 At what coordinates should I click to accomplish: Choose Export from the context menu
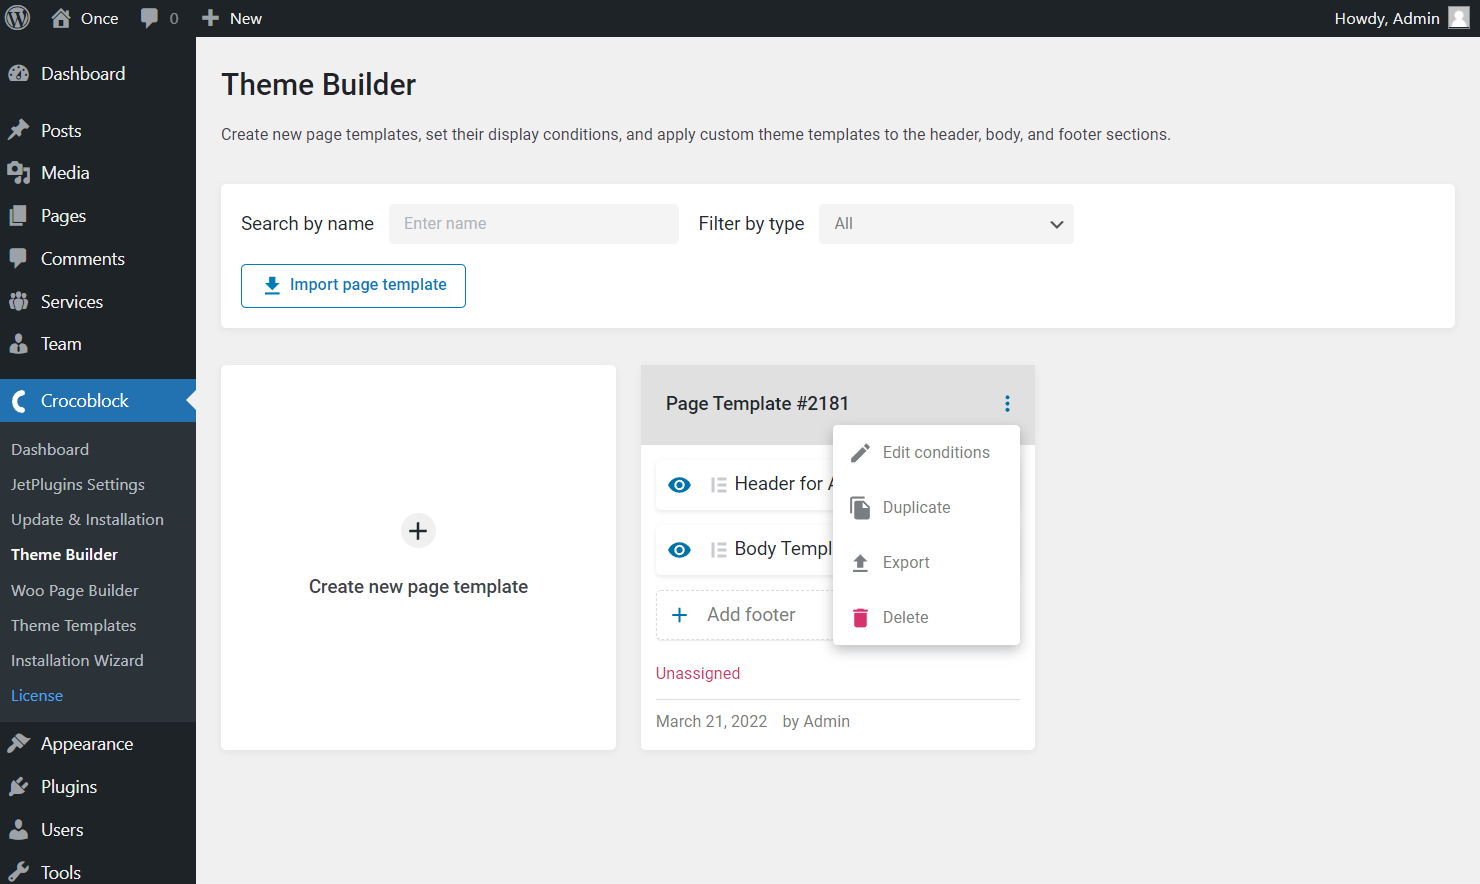pos(926,563)
